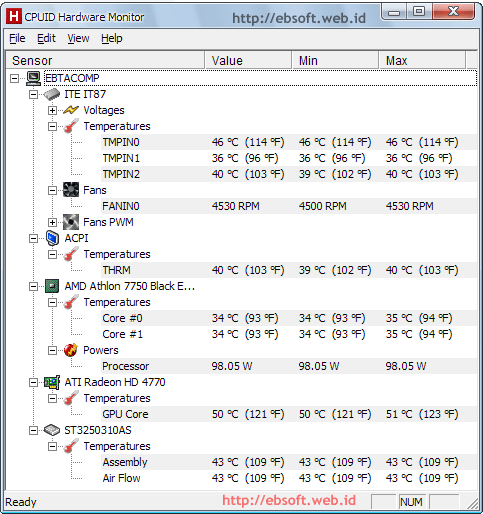
Task: Click the Powers flame icon
Action: [x=71, y=350]
